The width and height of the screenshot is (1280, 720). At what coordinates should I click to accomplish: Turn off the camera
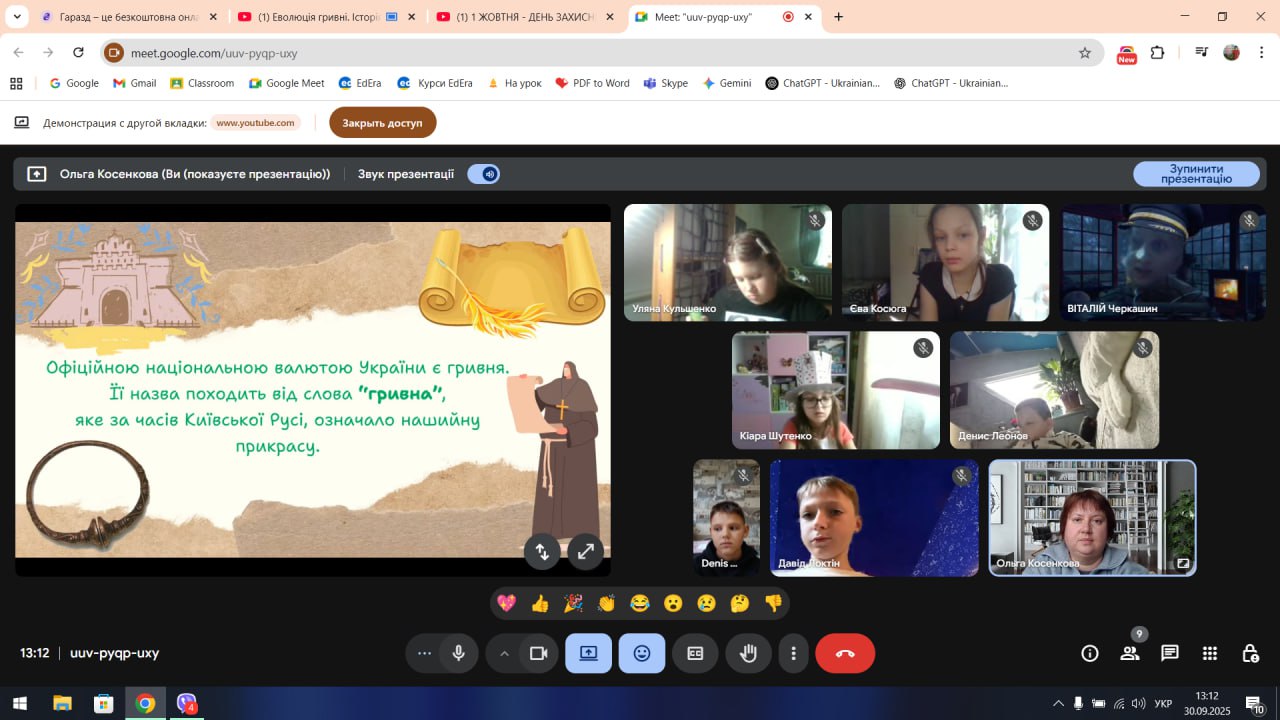pos(538,653)
